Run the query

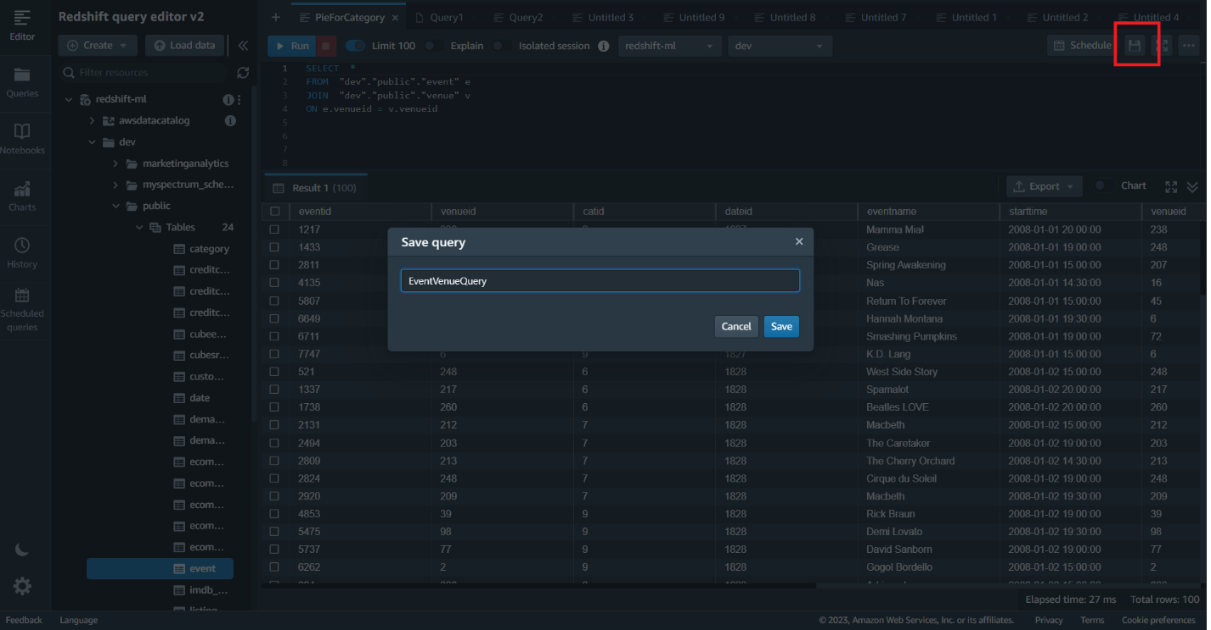[x=291, y=46]
